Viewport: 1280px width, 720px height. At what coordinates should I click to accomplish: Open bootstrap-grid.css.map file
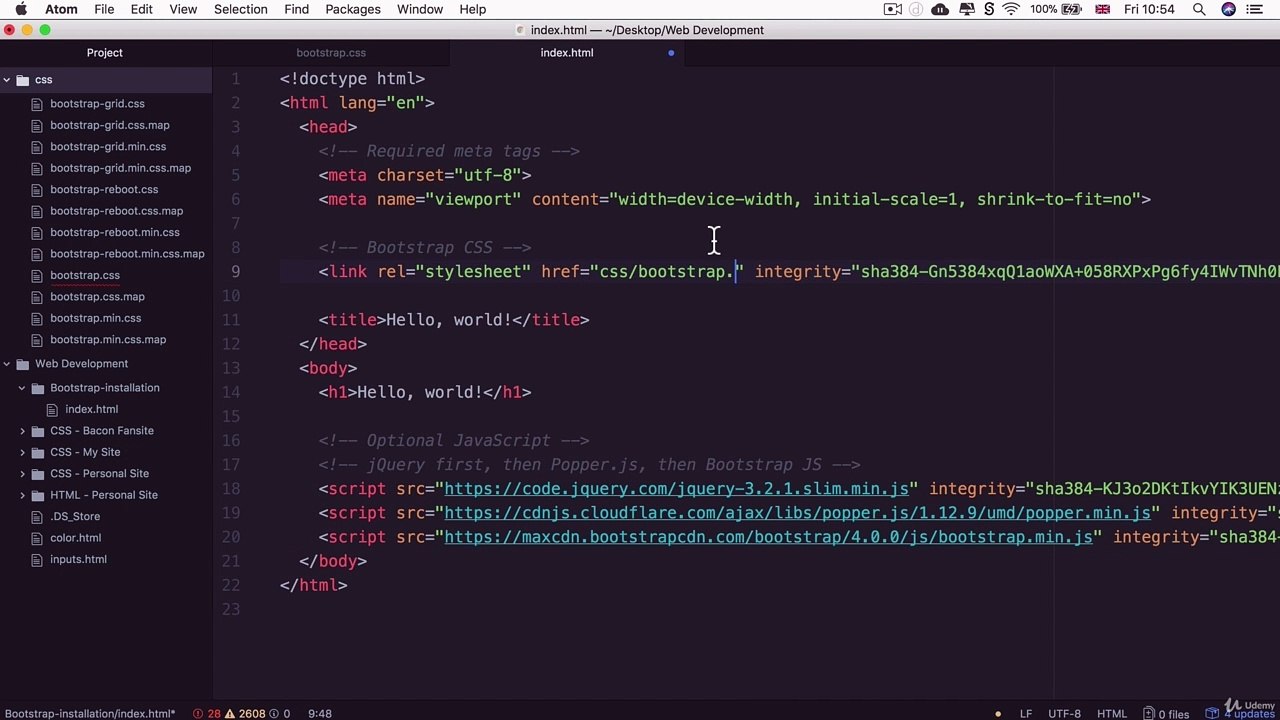110,125
